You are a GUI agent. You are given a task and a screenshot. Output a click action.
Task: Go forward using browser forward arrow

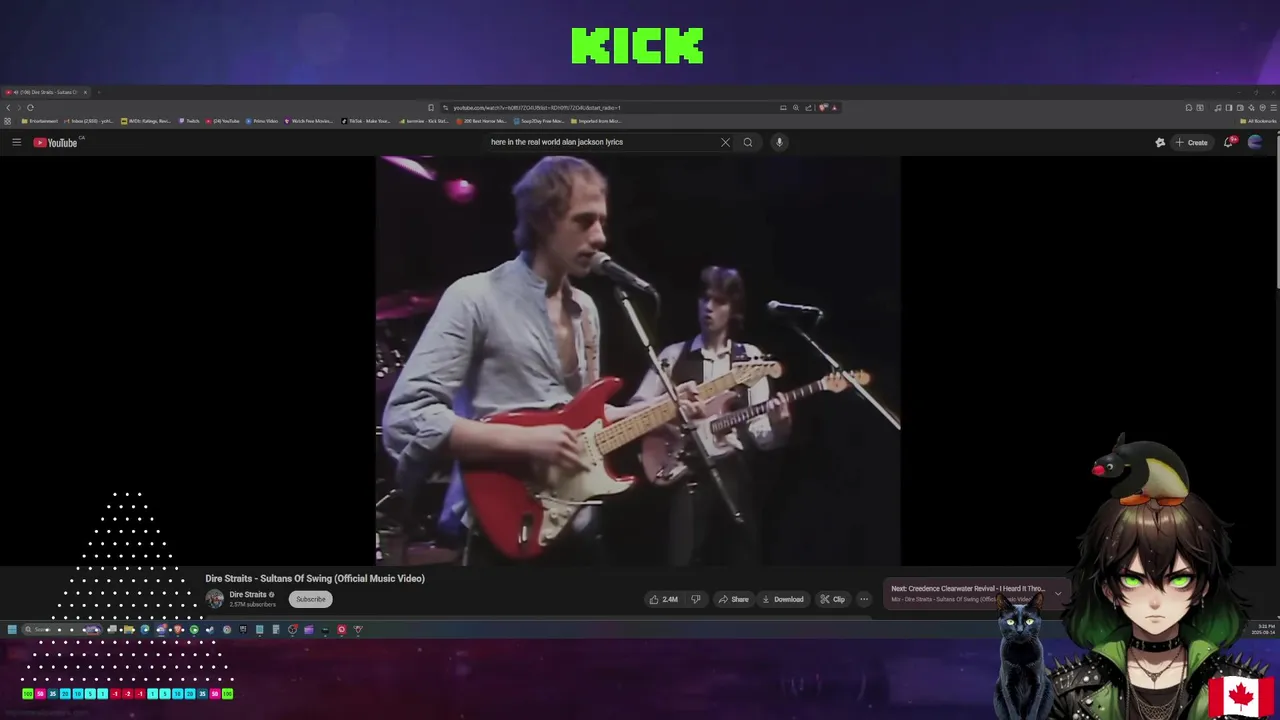[19, 107]
